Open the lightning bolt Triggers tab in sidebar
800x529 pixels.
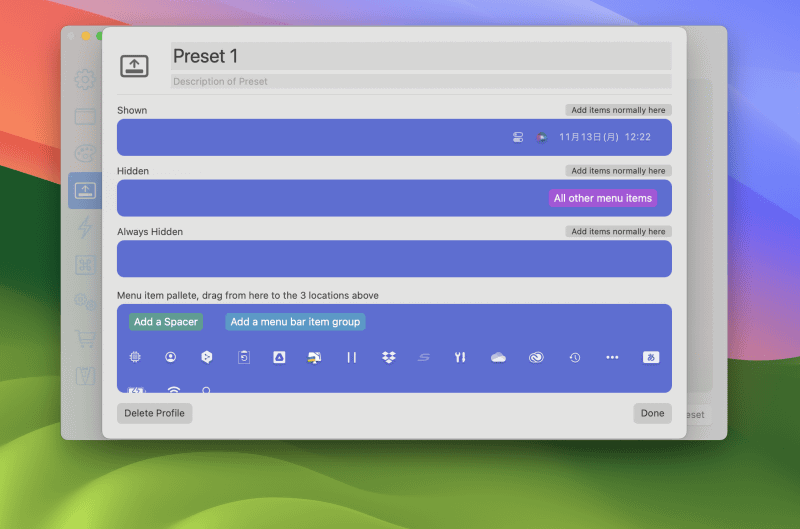pyautogui.click(x=85, y=228)
